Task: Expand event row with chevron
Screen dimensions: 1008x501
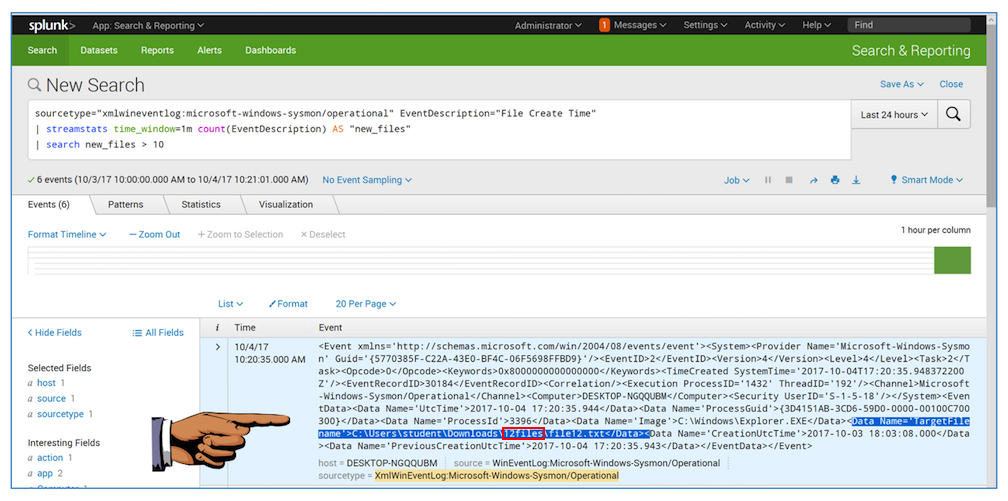Action: pyautogui.click(x=217, y=347)
